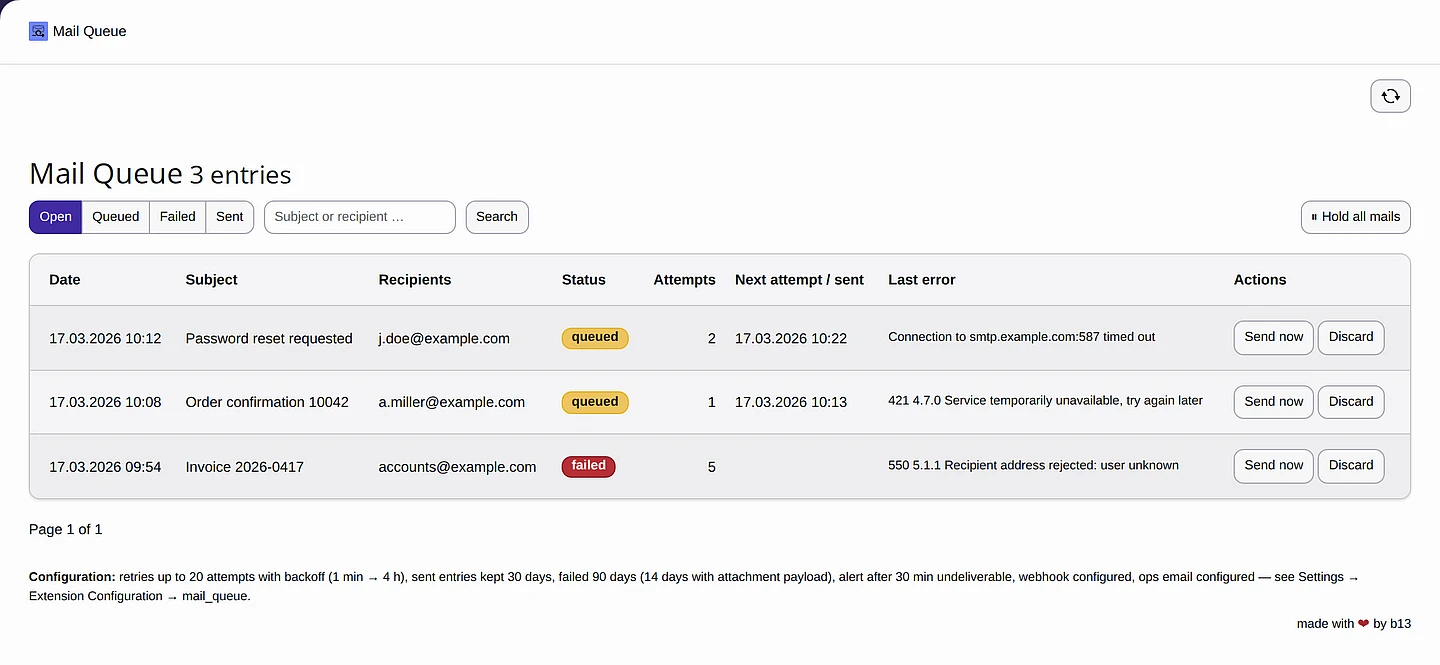Click the refresh icon button
Viewport: 1440px width, 665px height.
coord(1390,96)
